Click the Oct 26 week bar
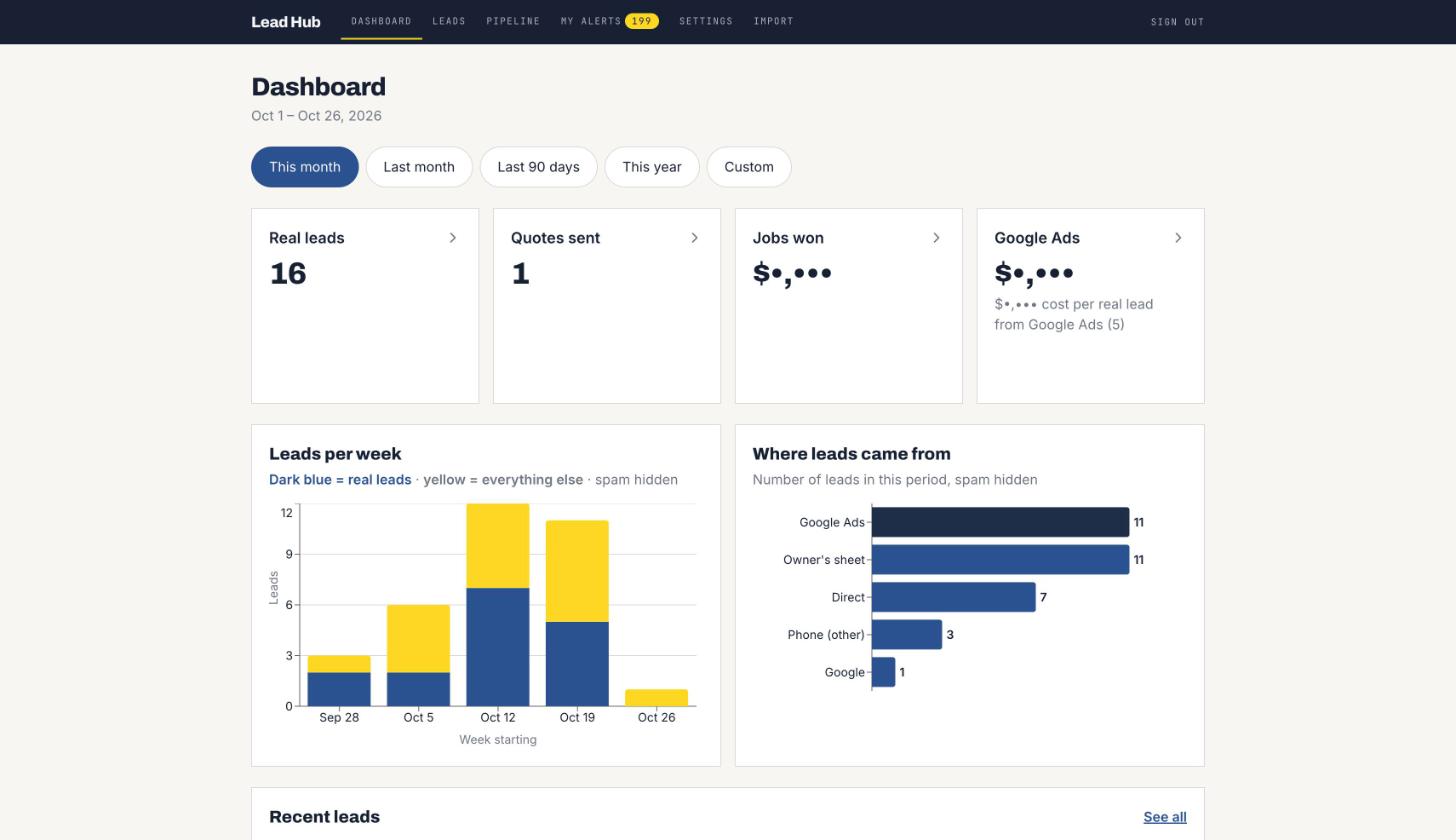The image size is (1456, 840). point(656,698)
